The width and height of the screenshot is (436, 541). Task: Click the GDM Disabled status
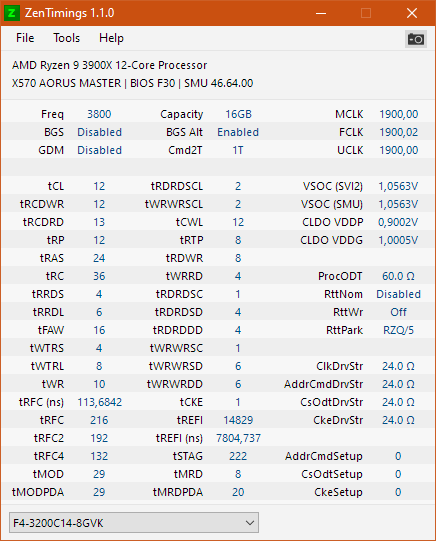coord(99,150)
